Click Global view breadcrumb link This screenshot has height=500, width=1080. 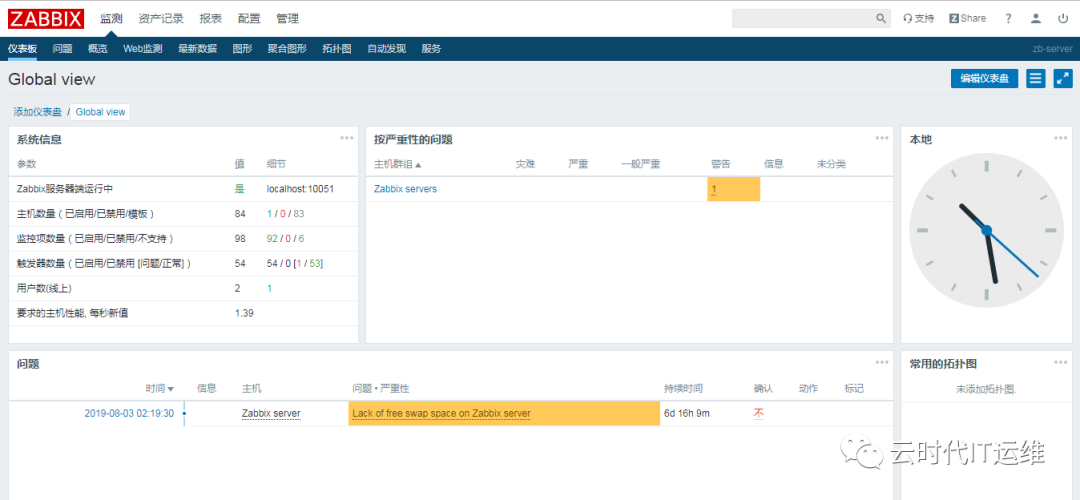point(101,112)
